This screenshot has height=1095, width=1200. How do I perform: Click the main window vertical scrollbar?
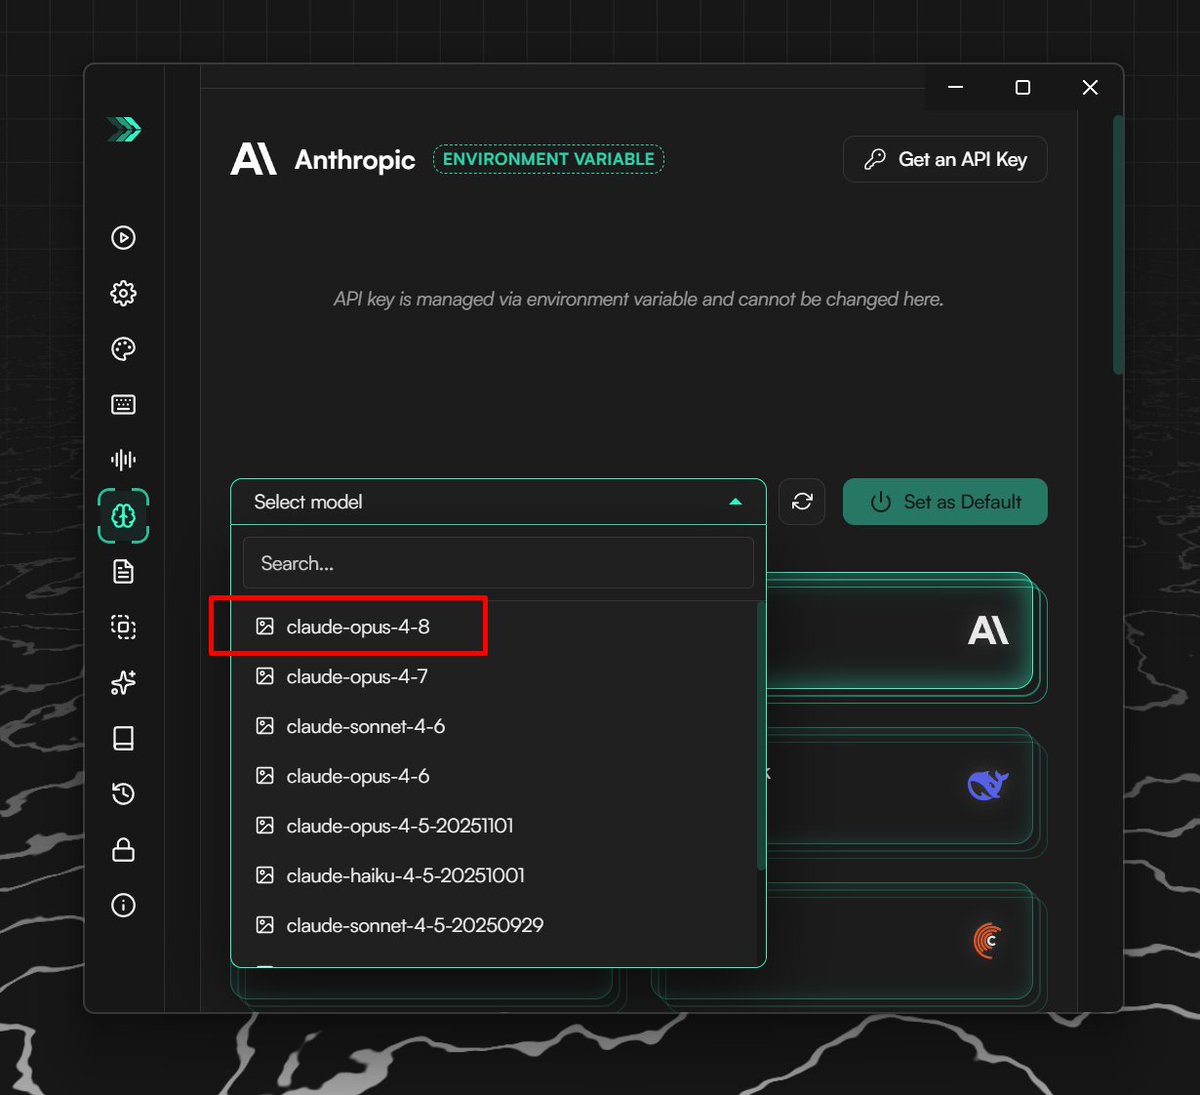1118,245
